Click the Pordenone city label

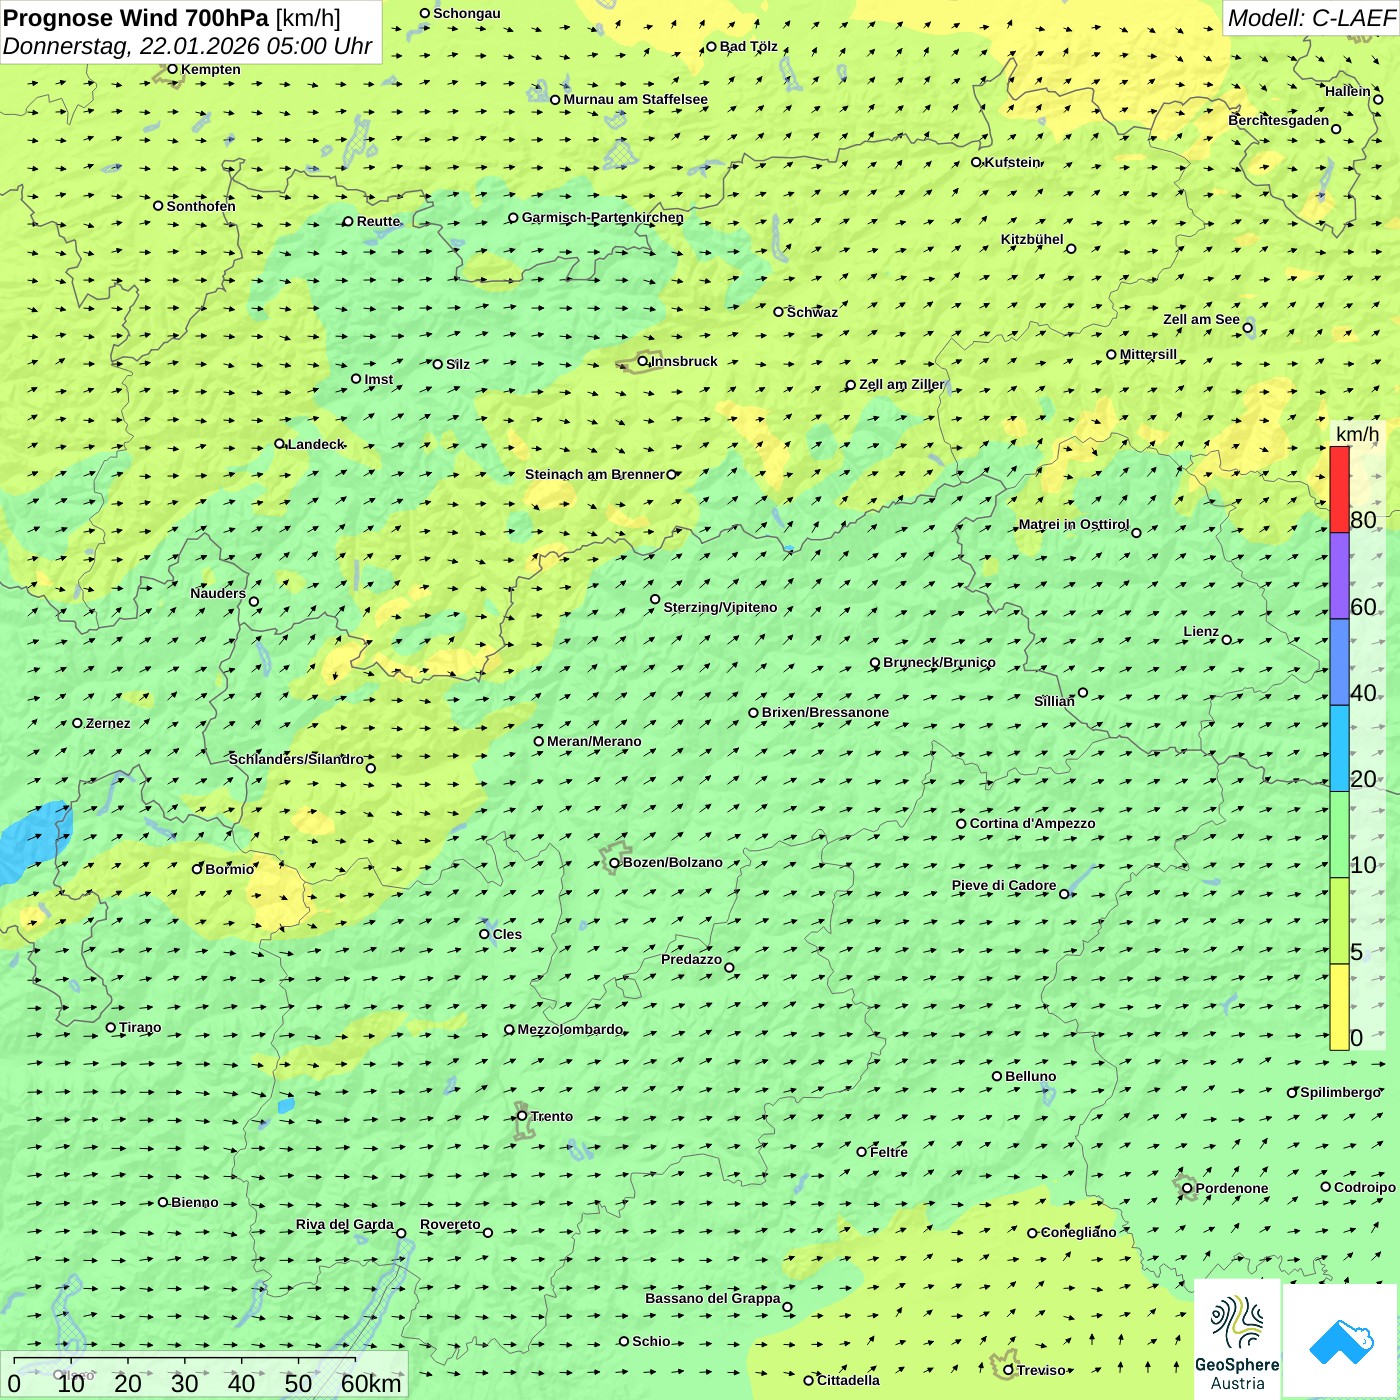tap(1232, 1188)
